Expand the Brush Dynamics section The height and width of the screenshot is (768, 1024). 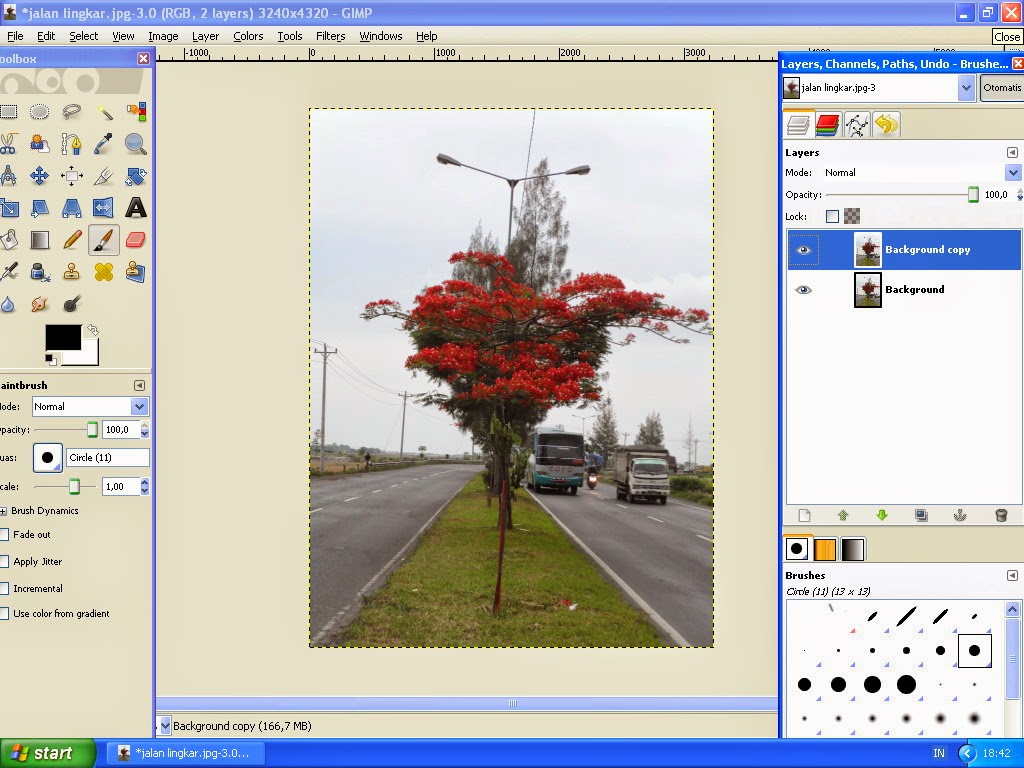[x=3, y=511]
